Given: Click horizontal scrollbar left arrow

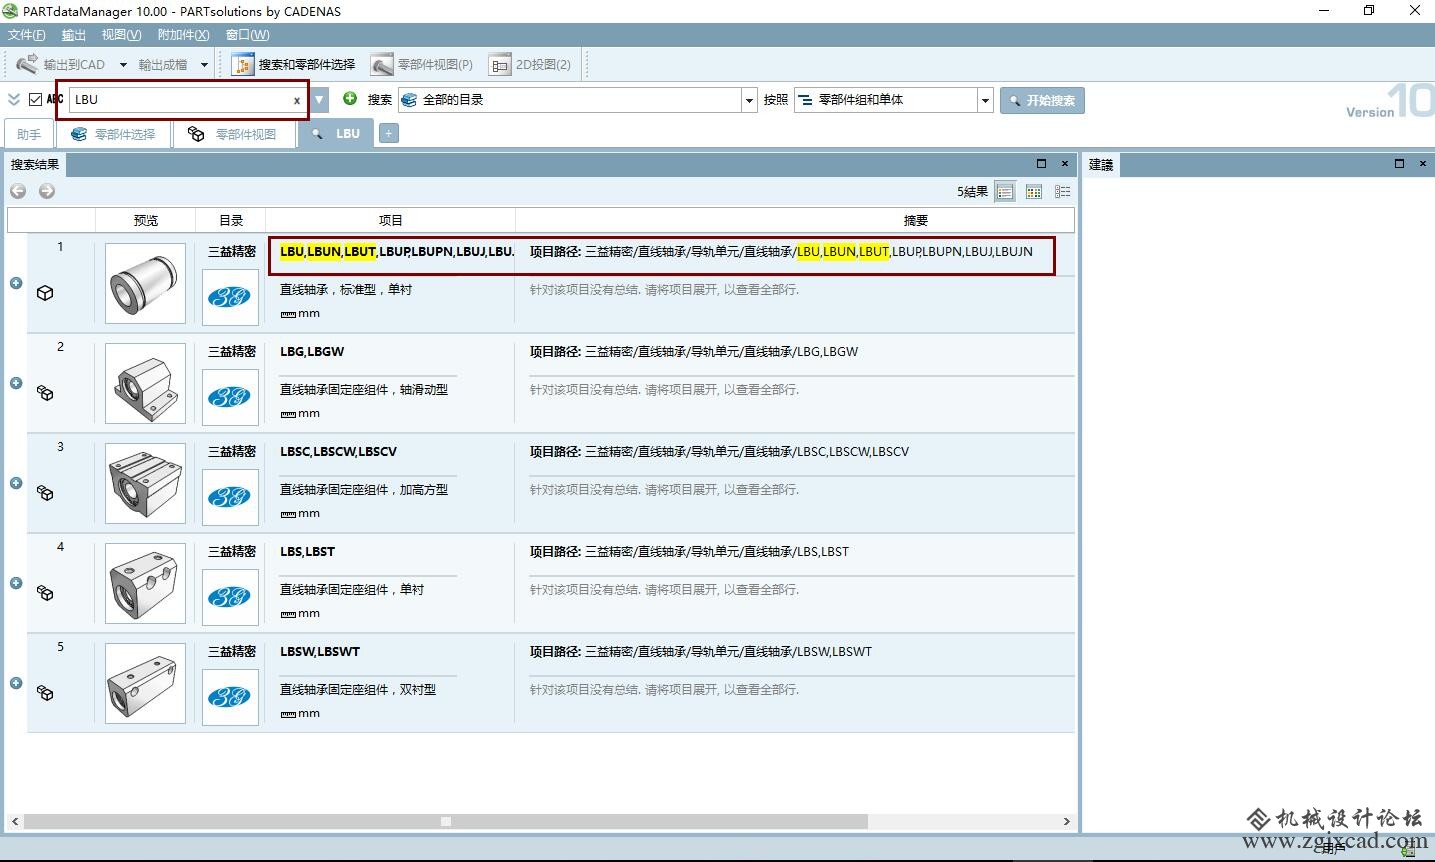Looking at the screenshot, I should point(14,821).
